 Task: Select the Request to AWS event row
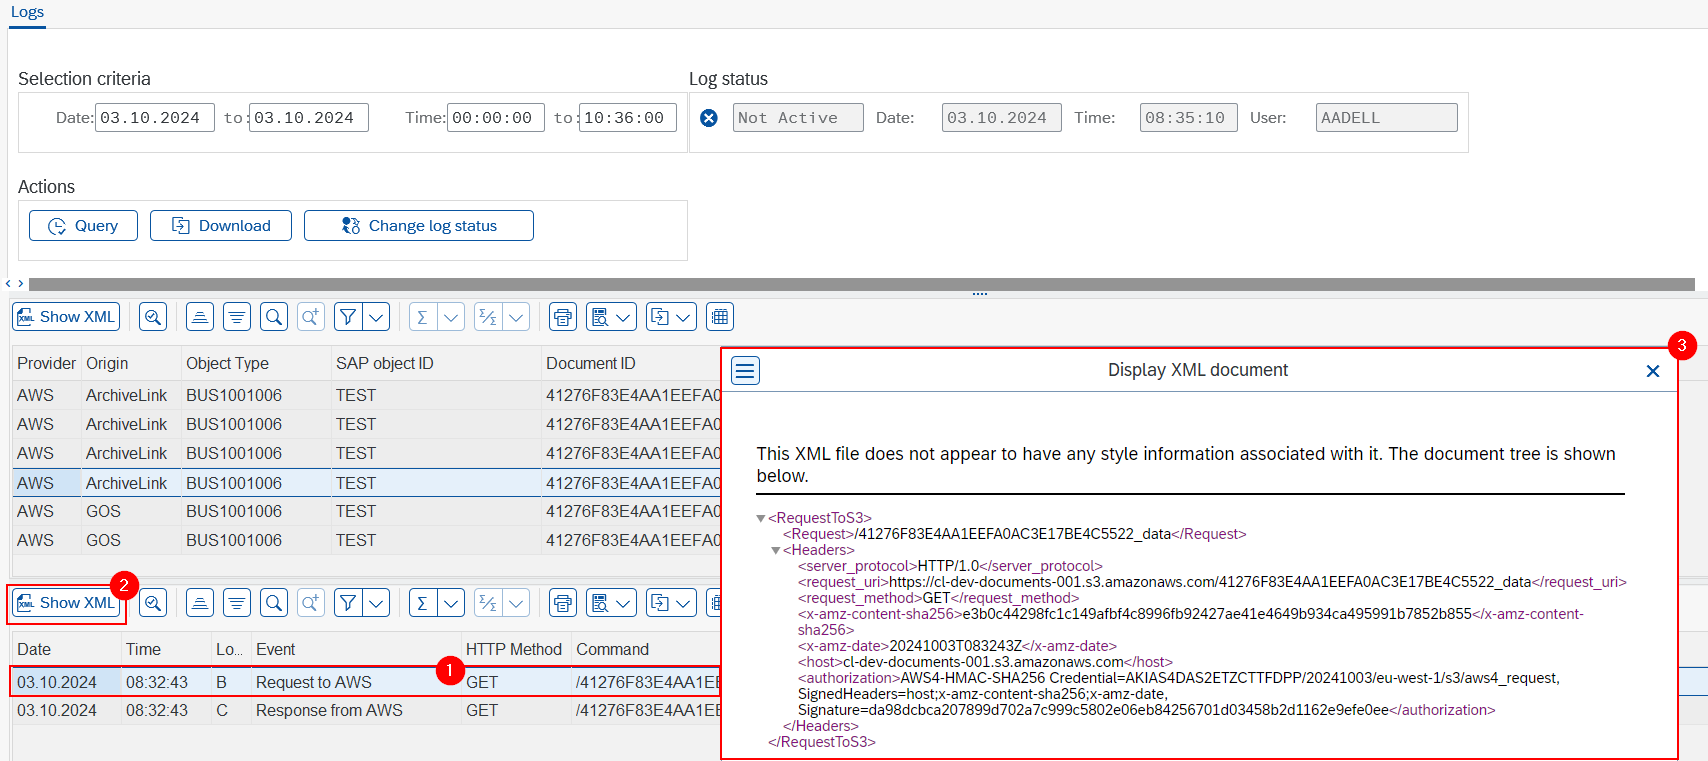(366, 682)
